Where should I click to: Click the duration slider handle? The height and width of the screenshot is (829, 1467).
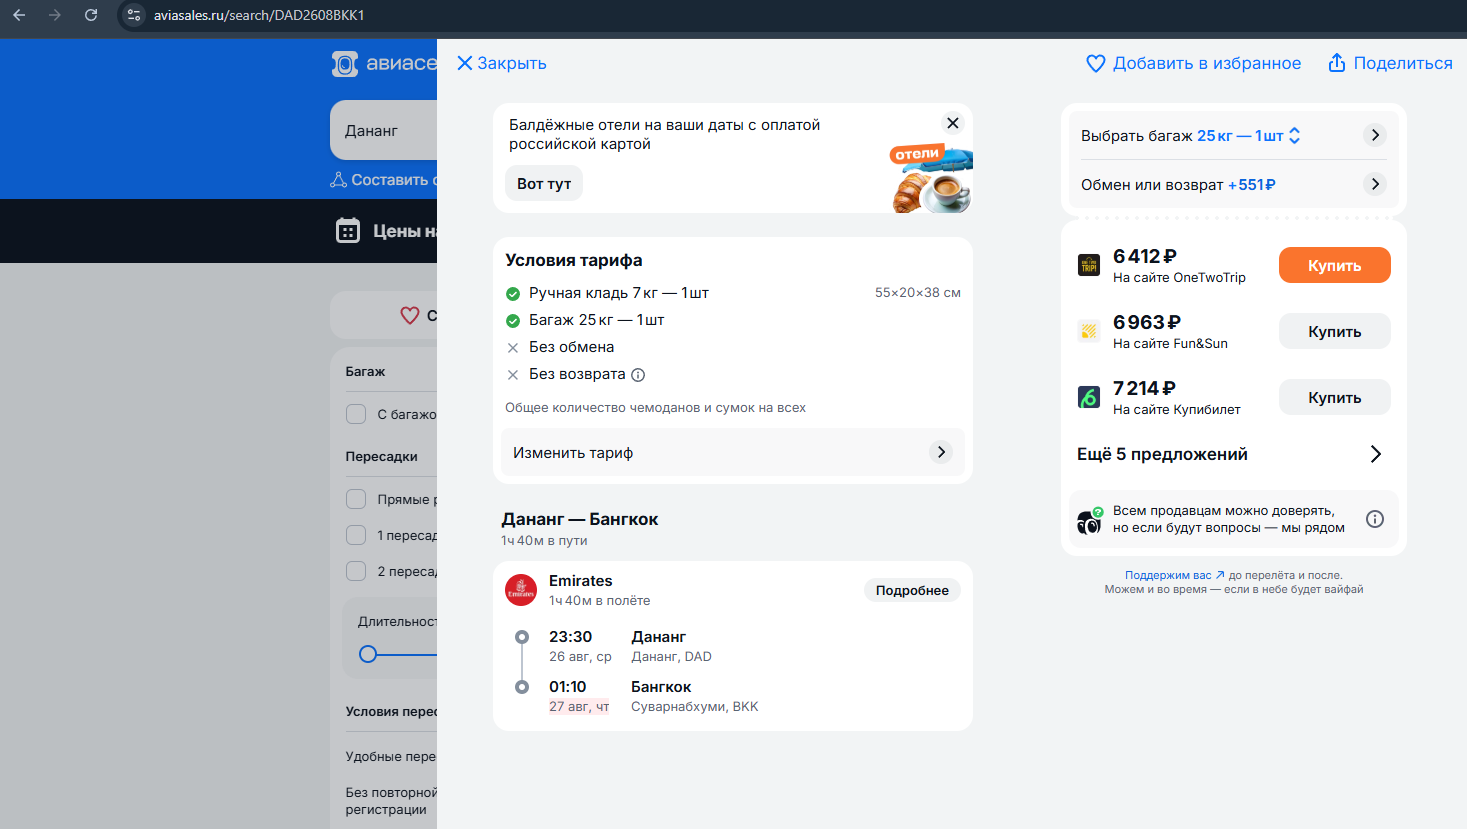click(x=368, y=654)
